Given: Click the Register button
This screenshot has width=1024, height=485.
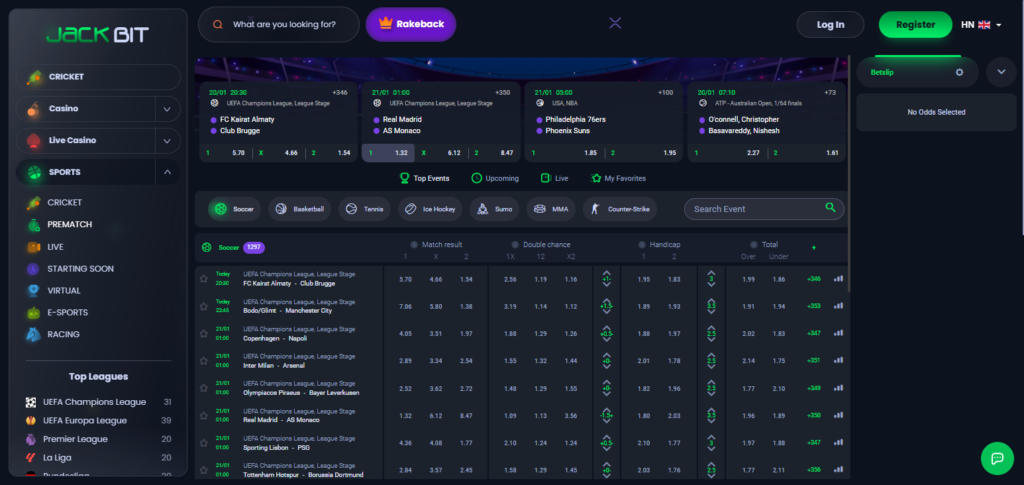Looking at the screenshot, I should click(916, 25).
